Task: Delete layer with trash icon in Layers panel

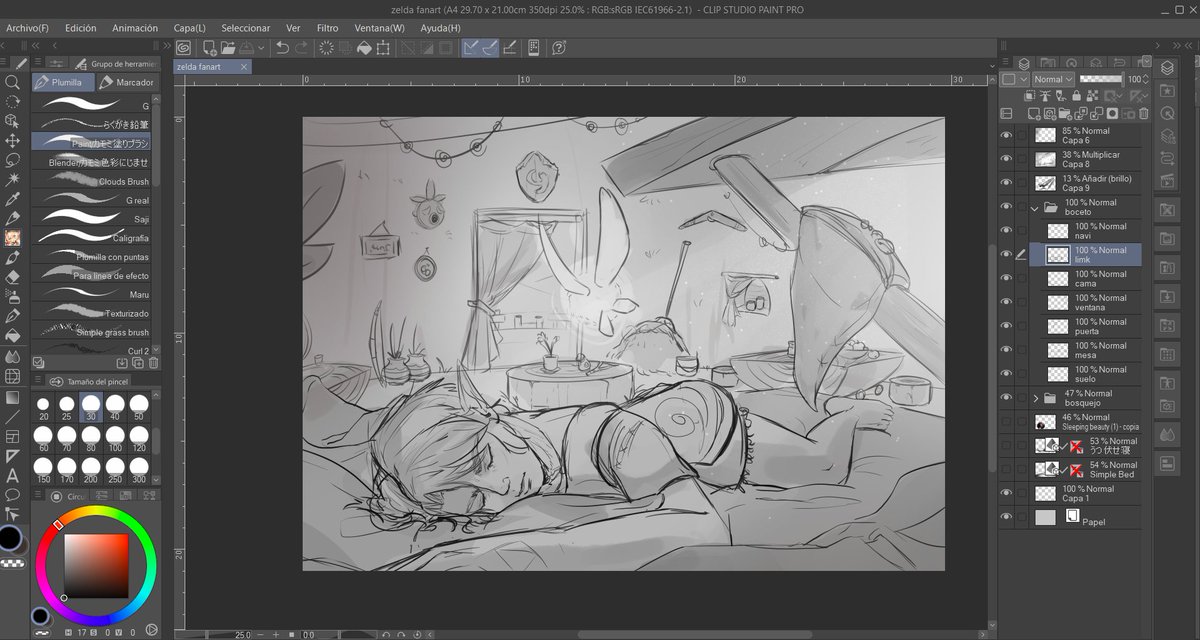Action: click(x=1143, y=112)
